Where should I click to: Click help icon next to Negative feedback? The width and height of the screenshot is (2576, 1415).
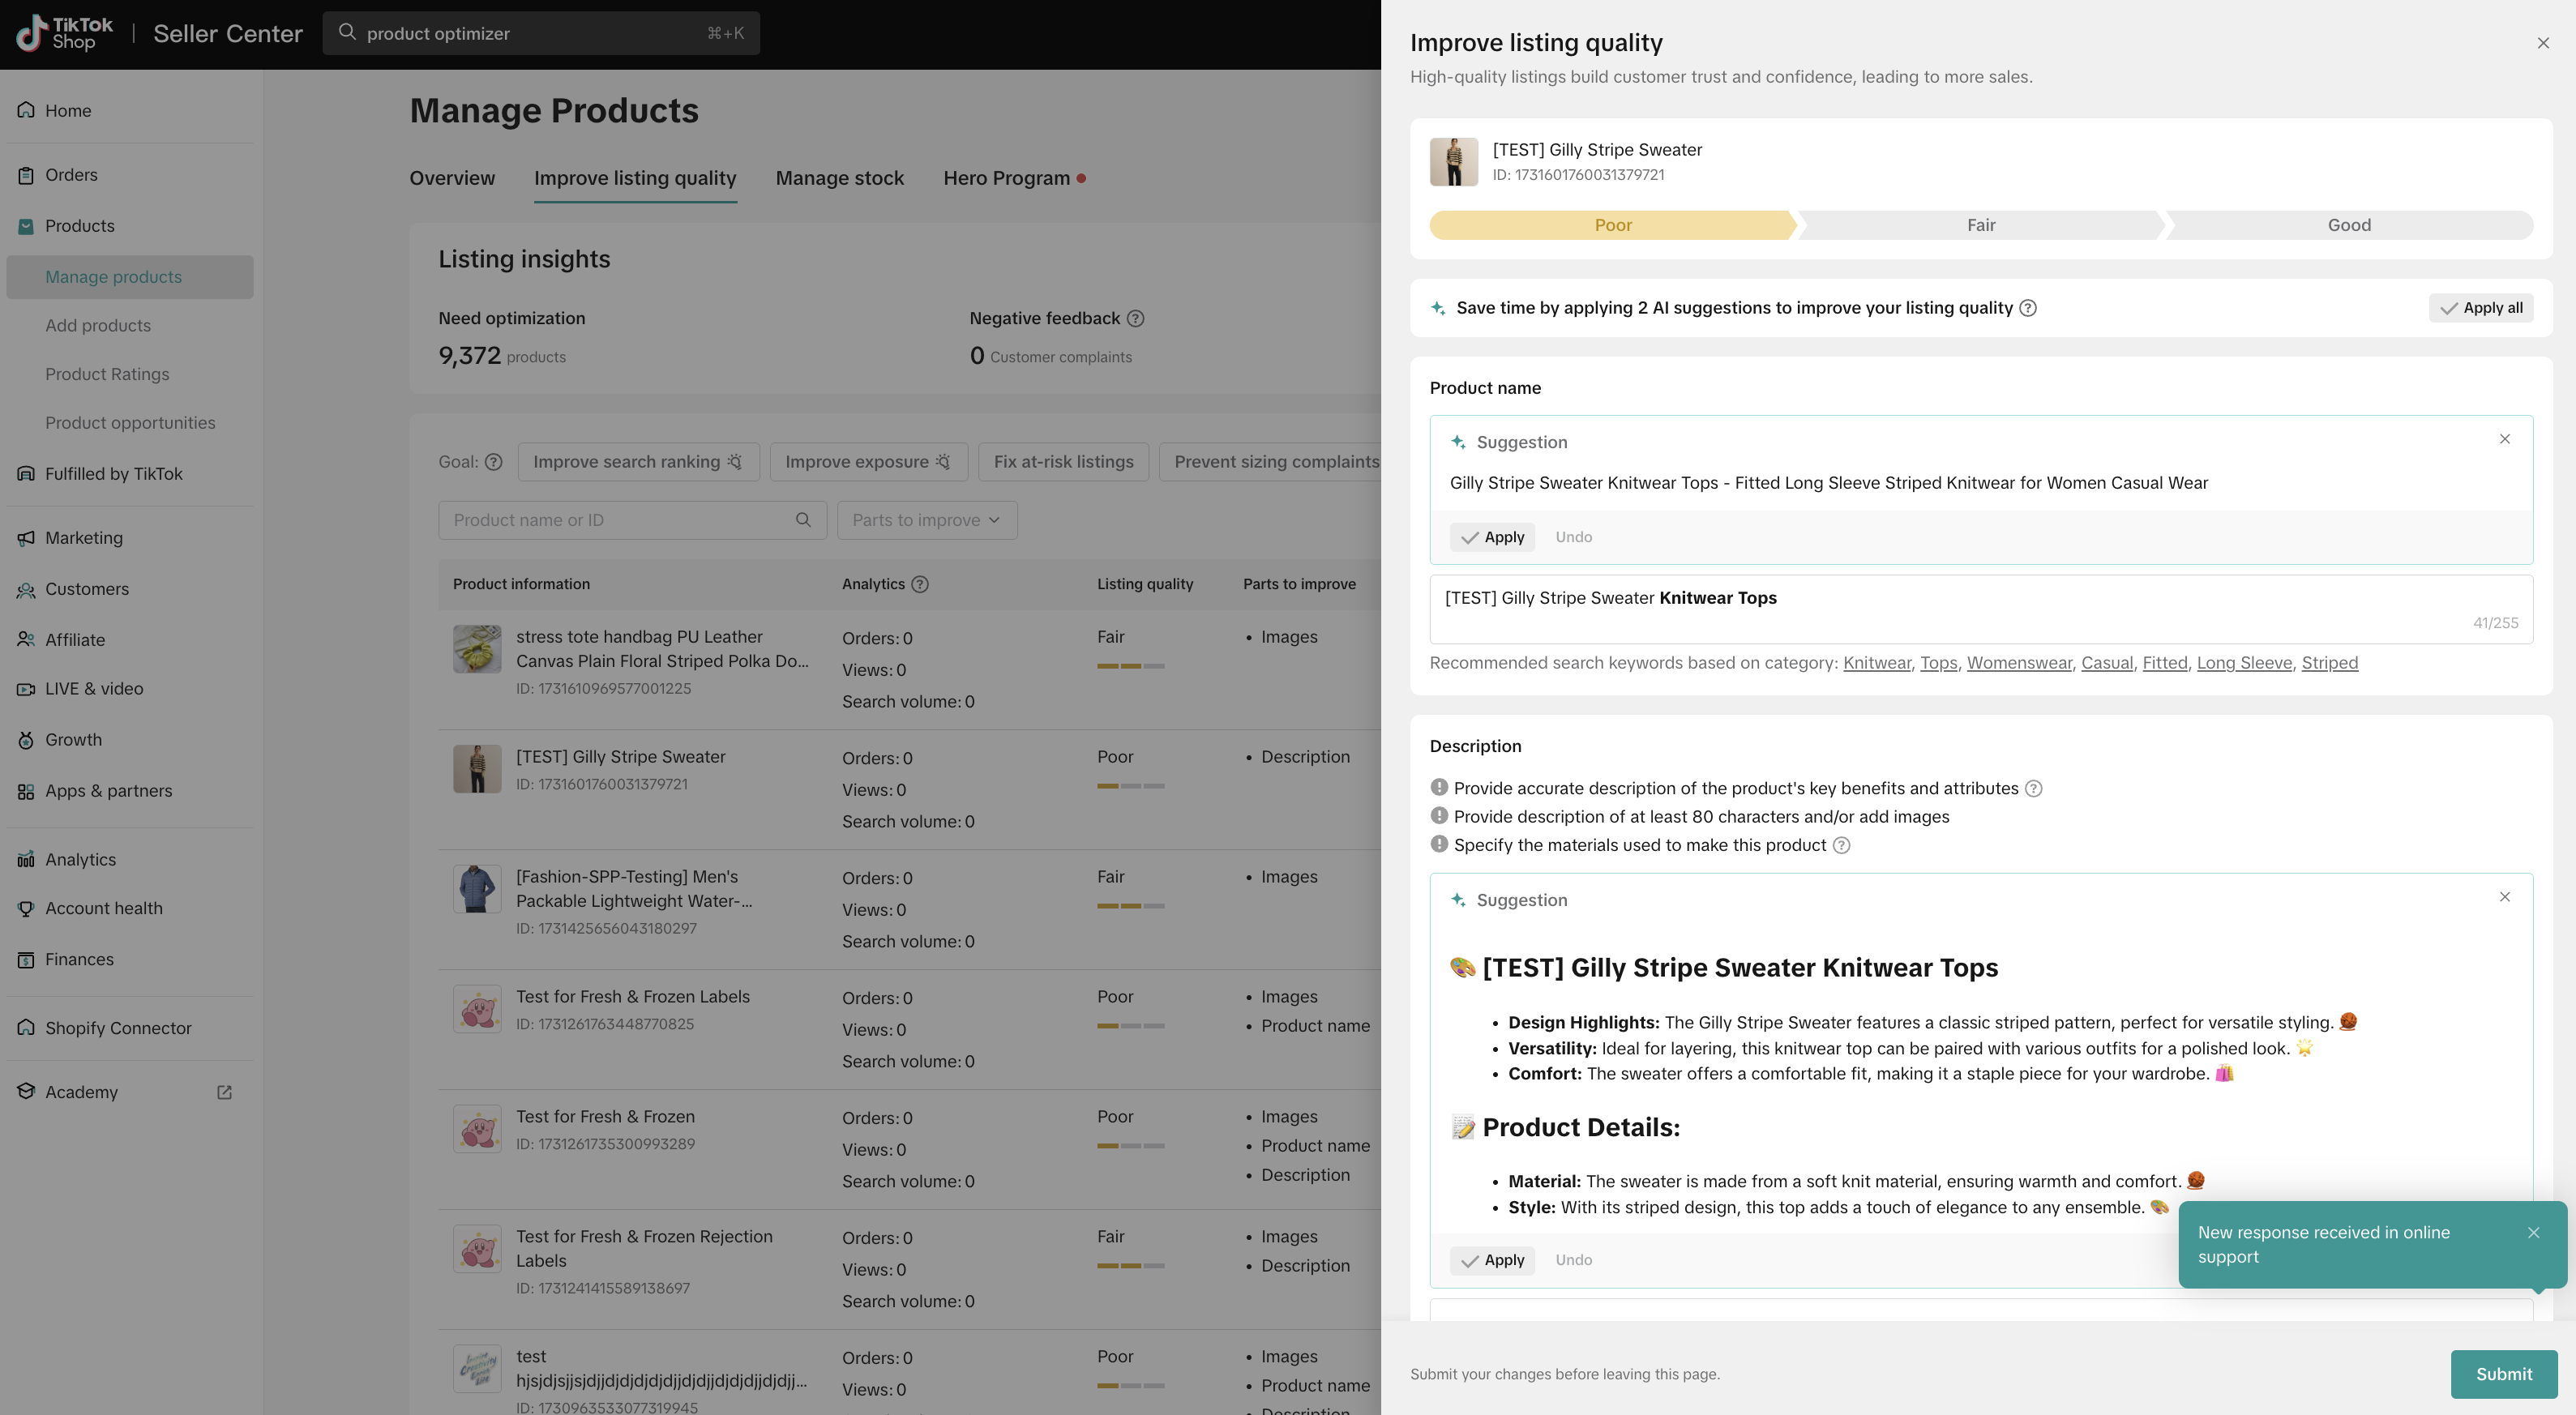tap(1135, 318)
